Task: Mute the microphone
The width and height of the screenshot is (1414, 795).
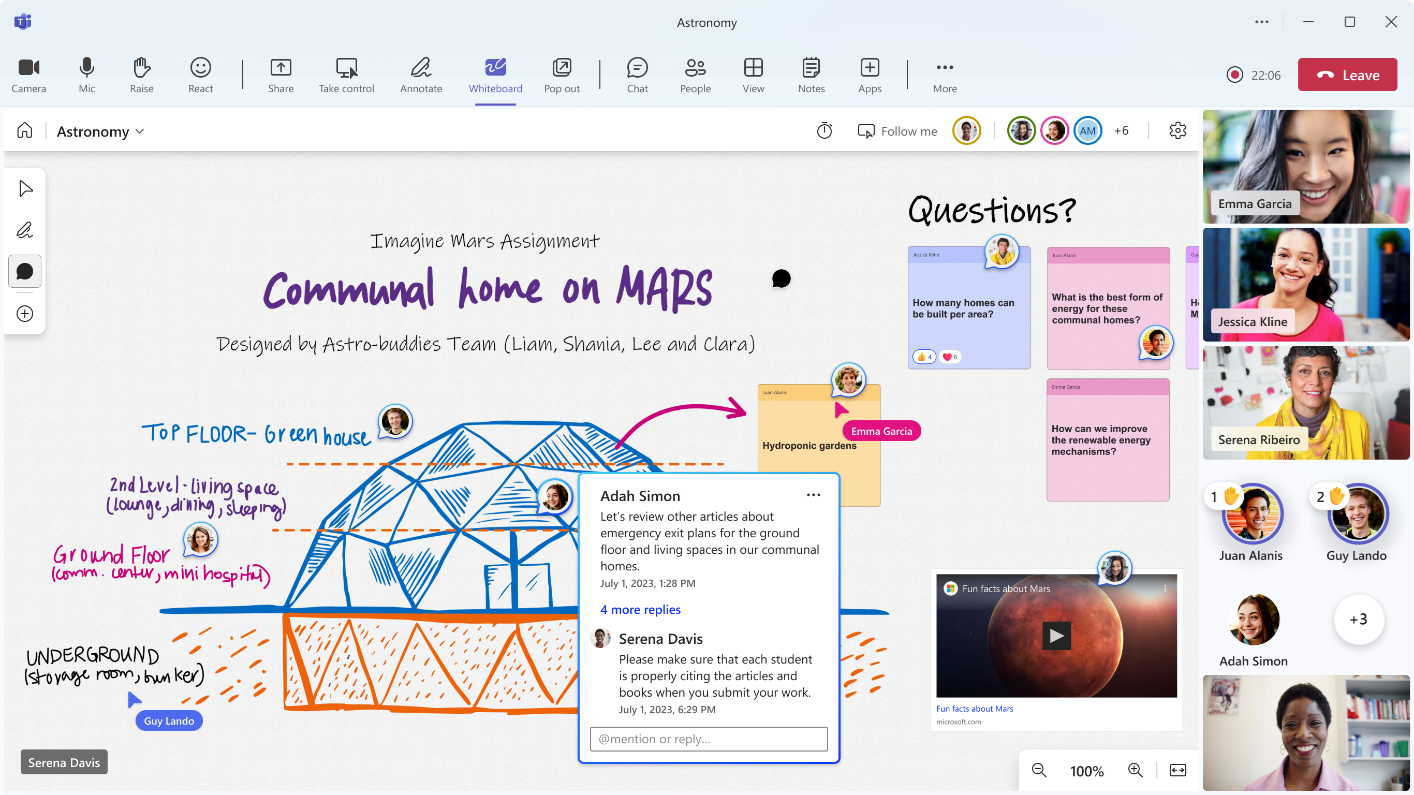Action: 86,74
